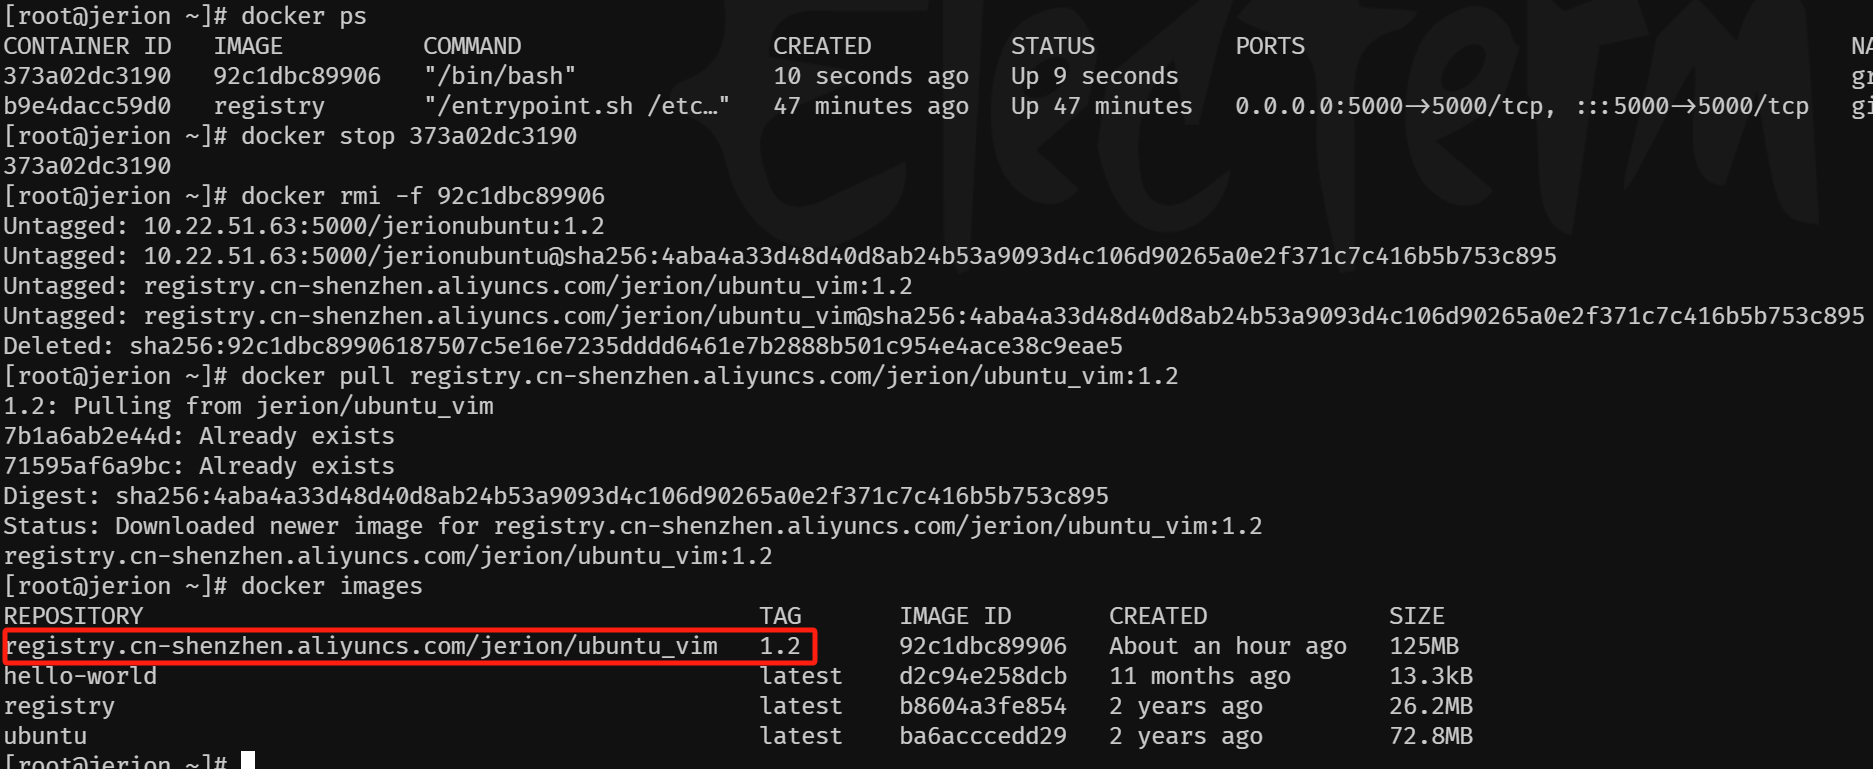Click the docker pull registry.cn-shenzhen command
The image size is (1873, 769).
(x=710, y=376)
